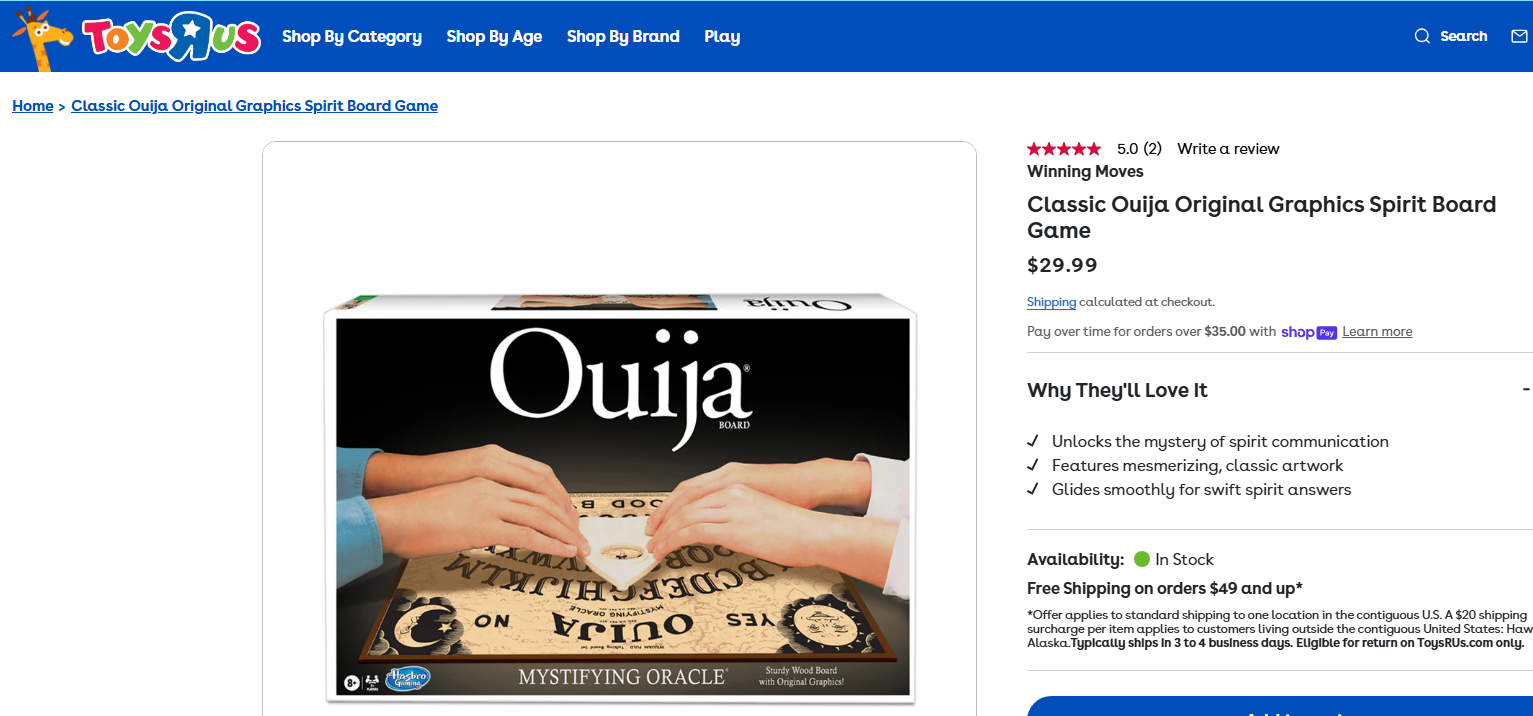Screen dimensions: 1533x716
Task: Click the Home breadcrumb link
Action: coord(33,105)
